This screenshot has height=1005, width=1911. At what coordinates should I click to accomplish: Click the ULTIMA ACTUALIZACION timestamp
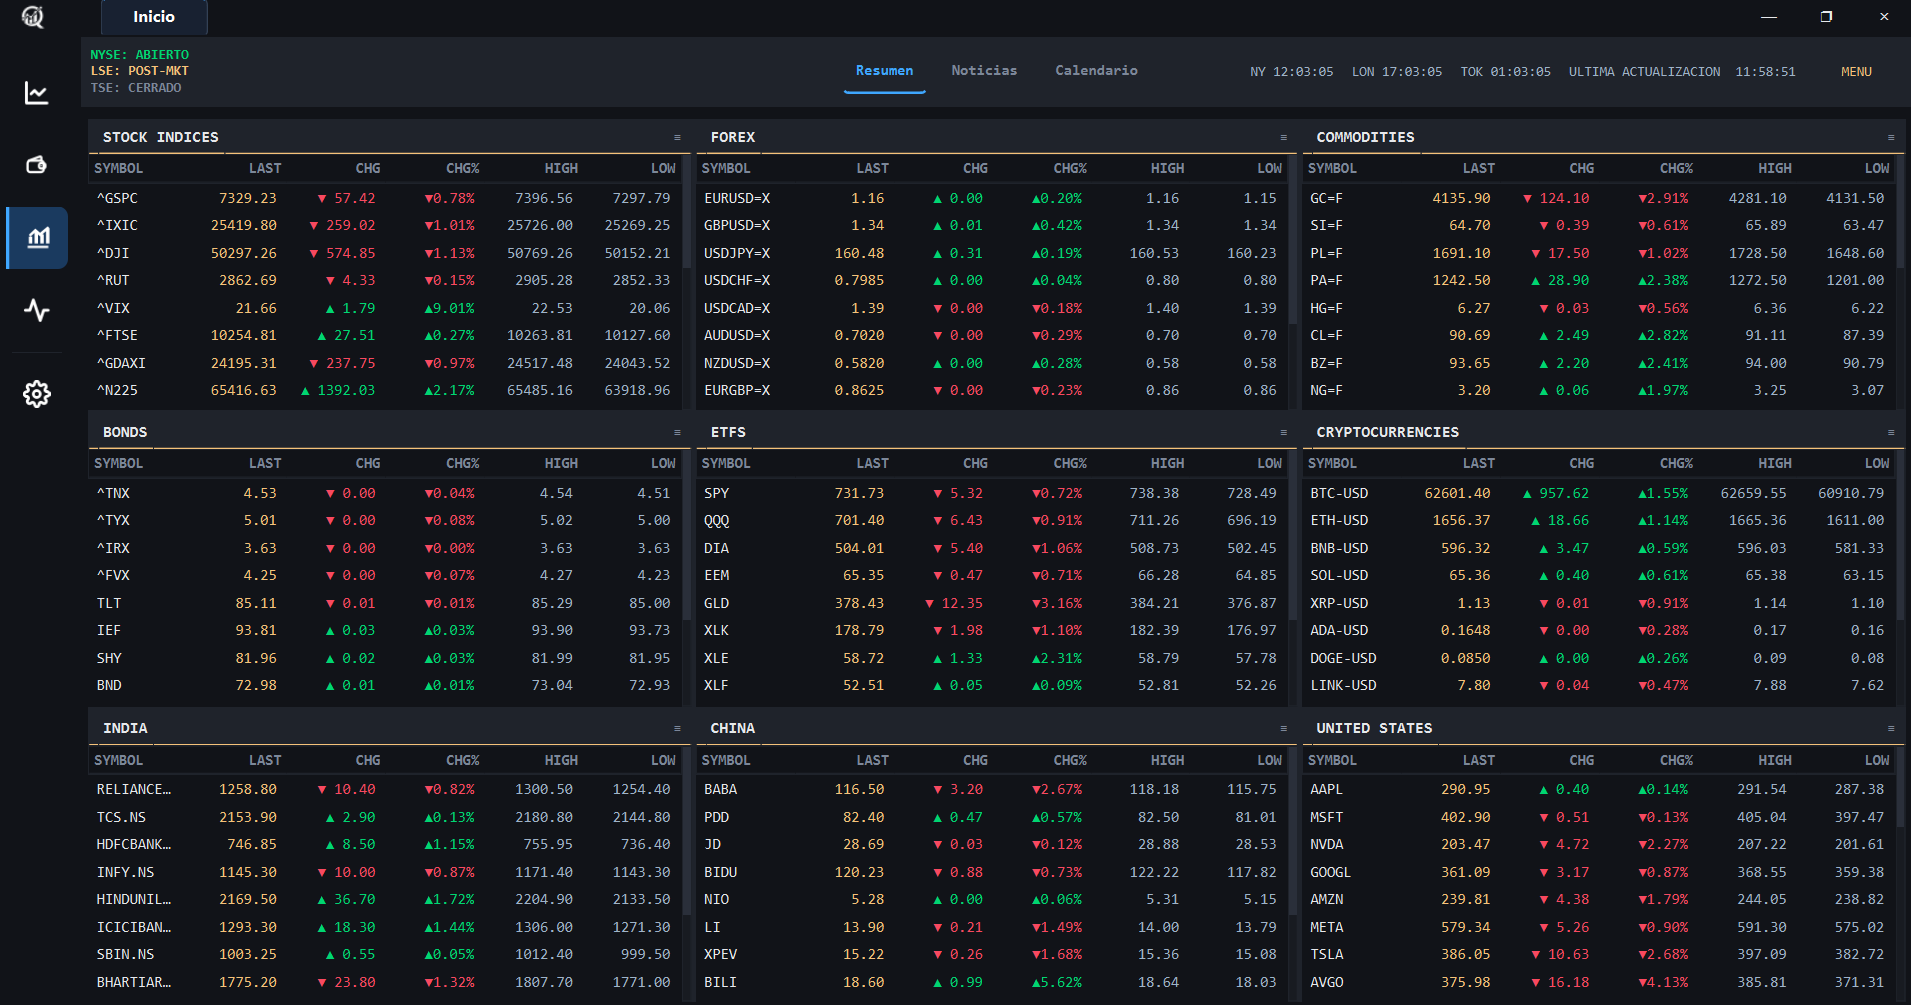tap(1682, 72)
